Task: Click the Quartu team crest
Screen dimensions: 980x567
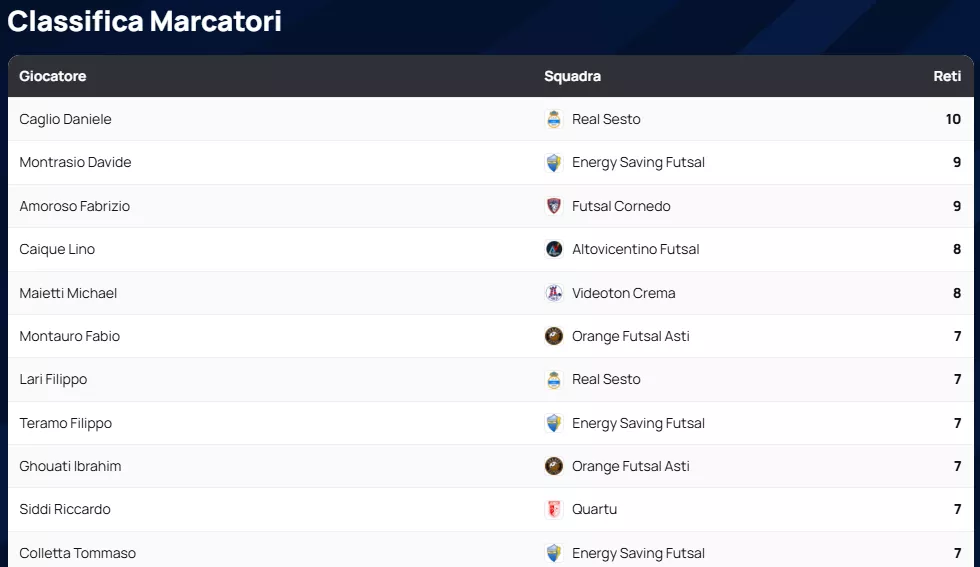Action: [554, 509]
